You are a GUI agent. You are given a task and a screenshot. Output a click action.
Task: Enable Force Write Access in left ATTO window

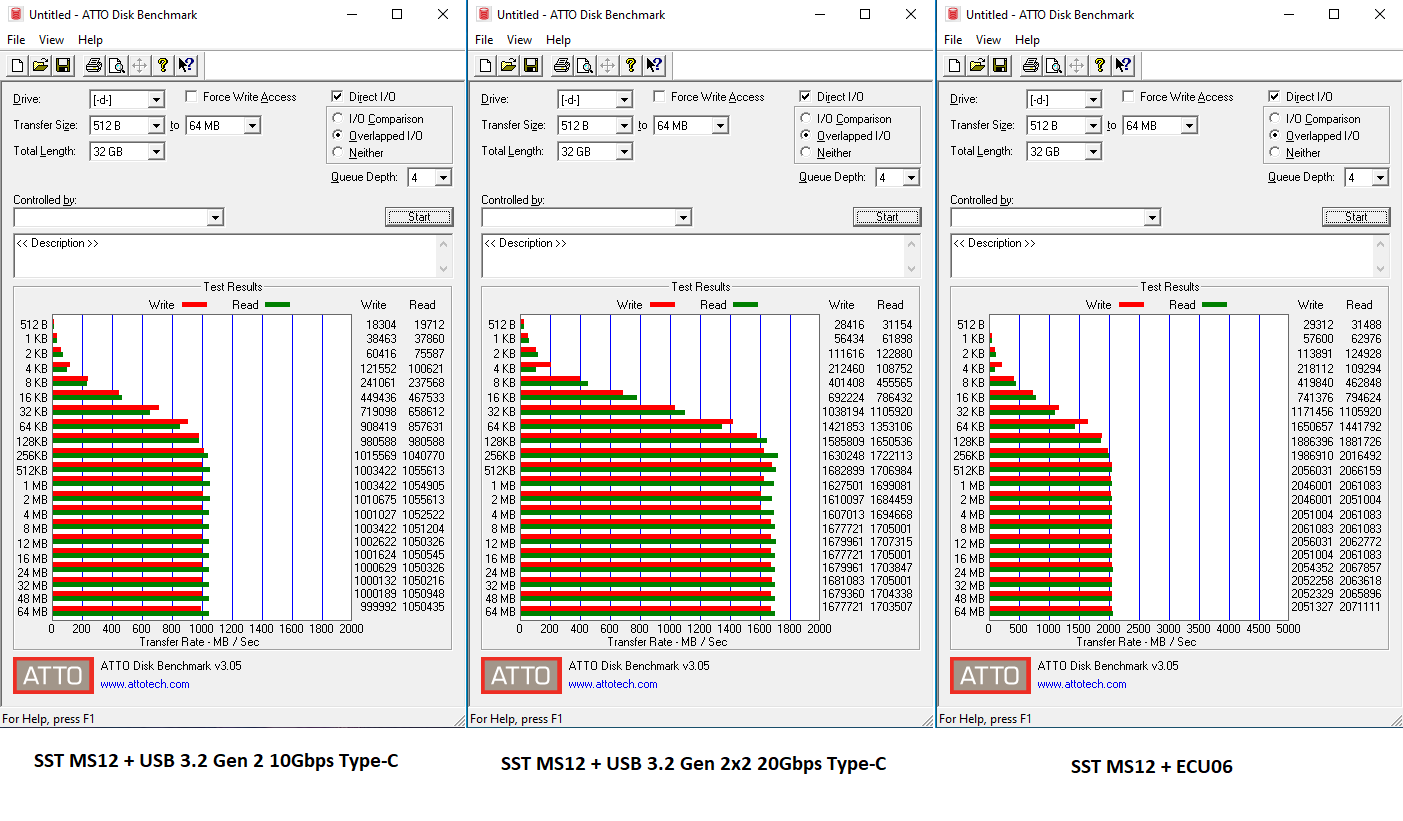click(x=191, y=97)
